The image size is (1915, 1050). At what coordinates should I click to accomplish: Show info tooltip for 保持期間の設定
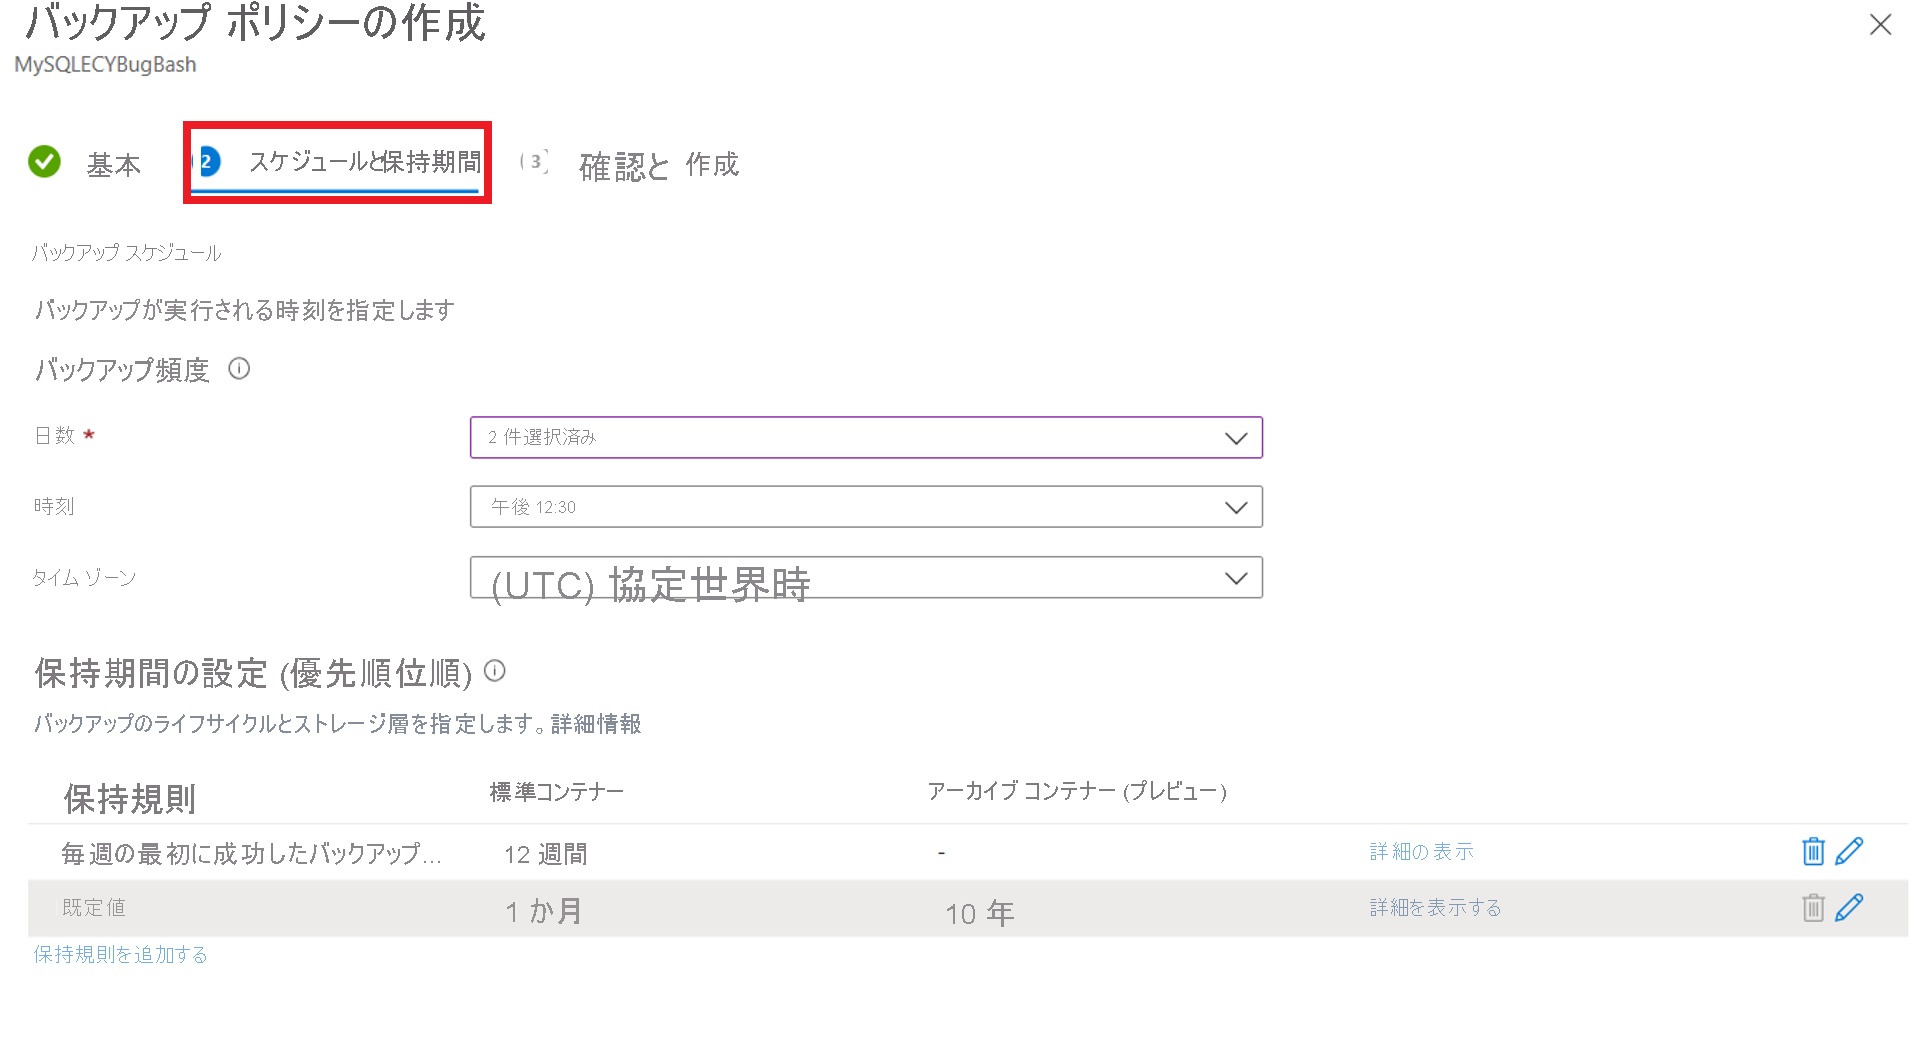(x=495, y=671)
